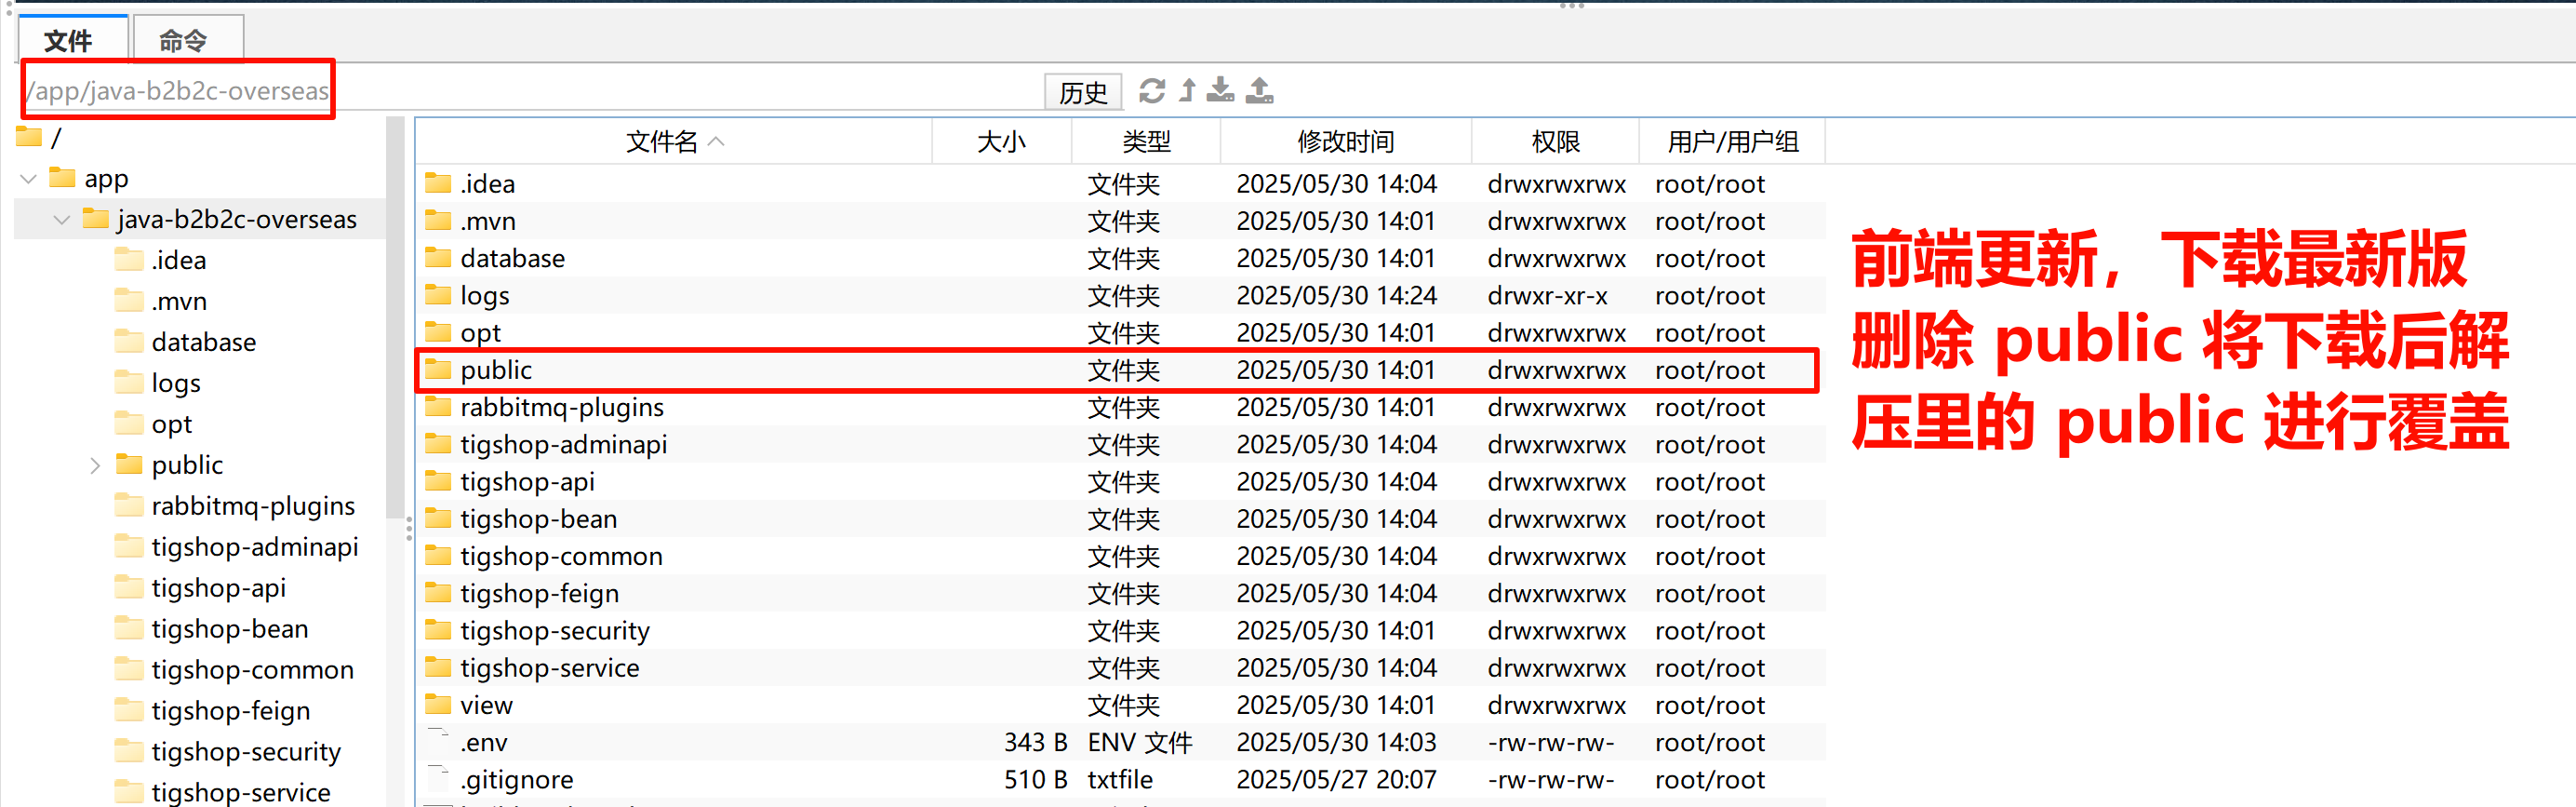
Task: Click .idea folder icon in file list
Action: pos(437,183)
